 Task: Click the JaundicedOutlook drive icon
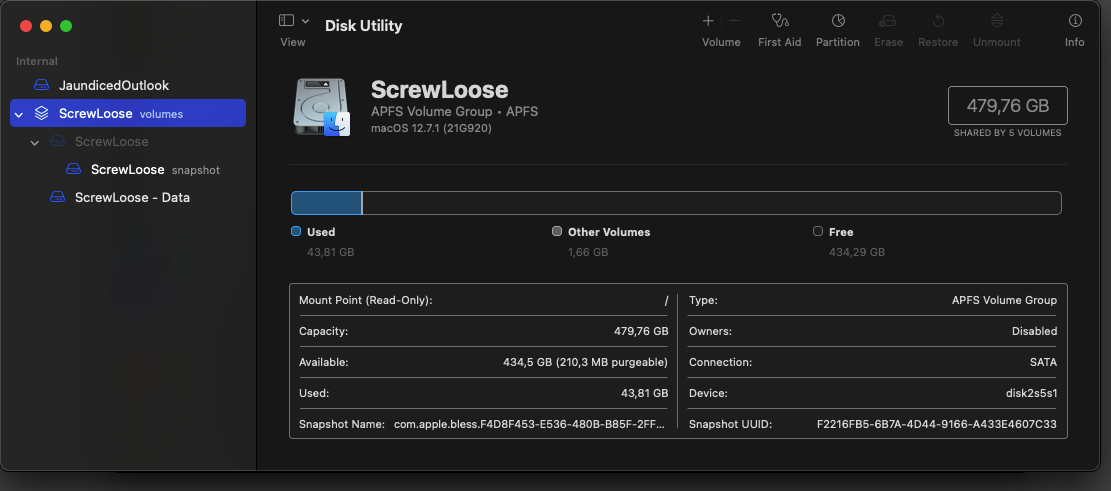tap(42, 85)
